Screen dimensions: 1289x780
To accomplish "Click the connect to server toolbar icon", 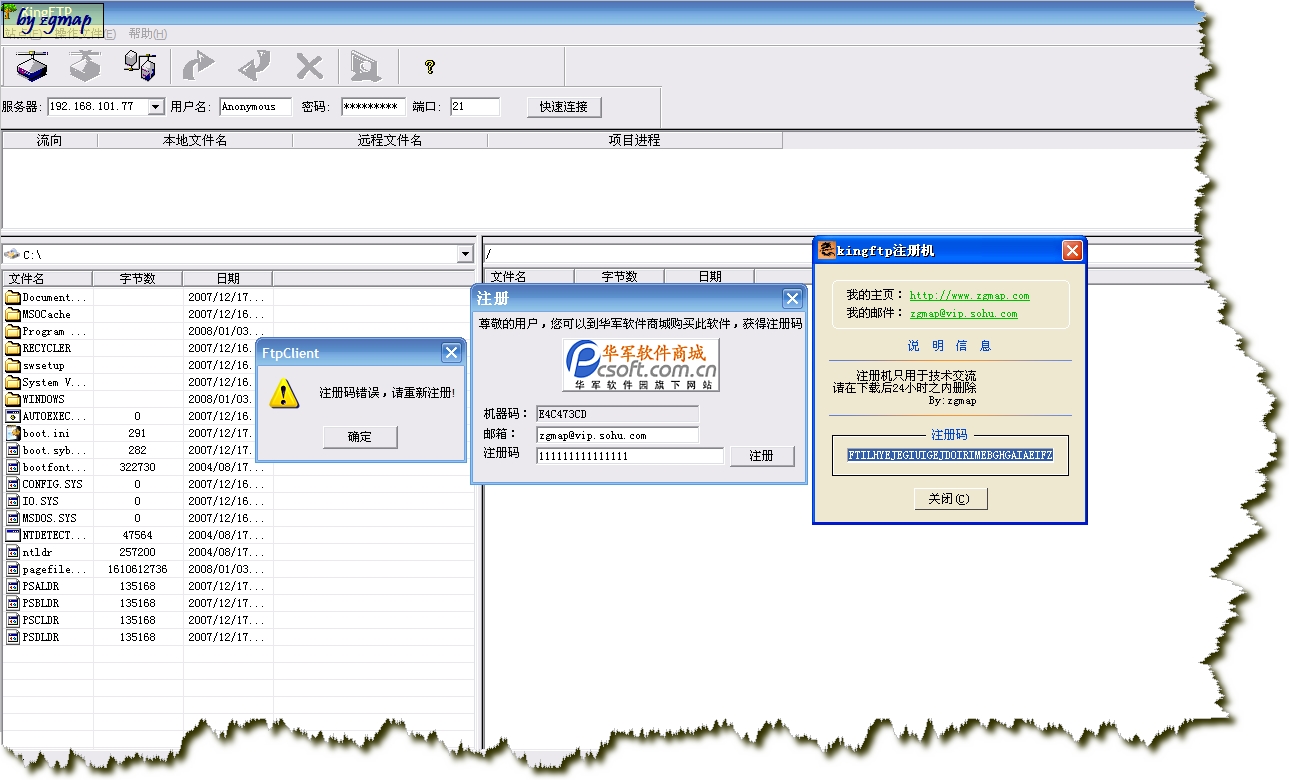I will pyautogui.click(x=32, y=67).
